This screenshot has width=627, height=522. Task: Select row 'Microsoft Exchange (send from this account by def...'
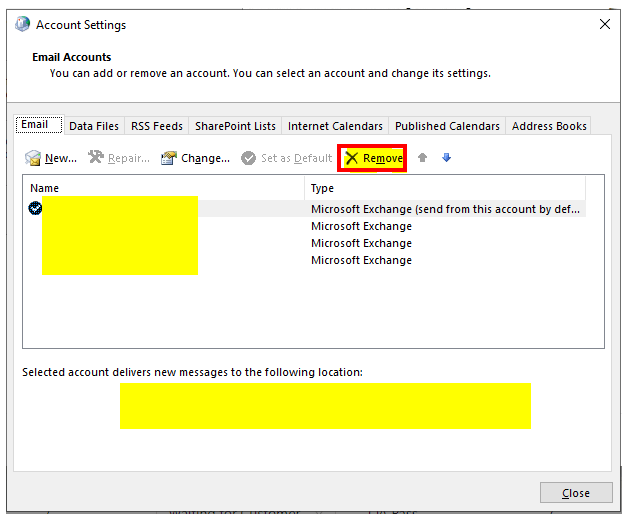click(304, 209)
